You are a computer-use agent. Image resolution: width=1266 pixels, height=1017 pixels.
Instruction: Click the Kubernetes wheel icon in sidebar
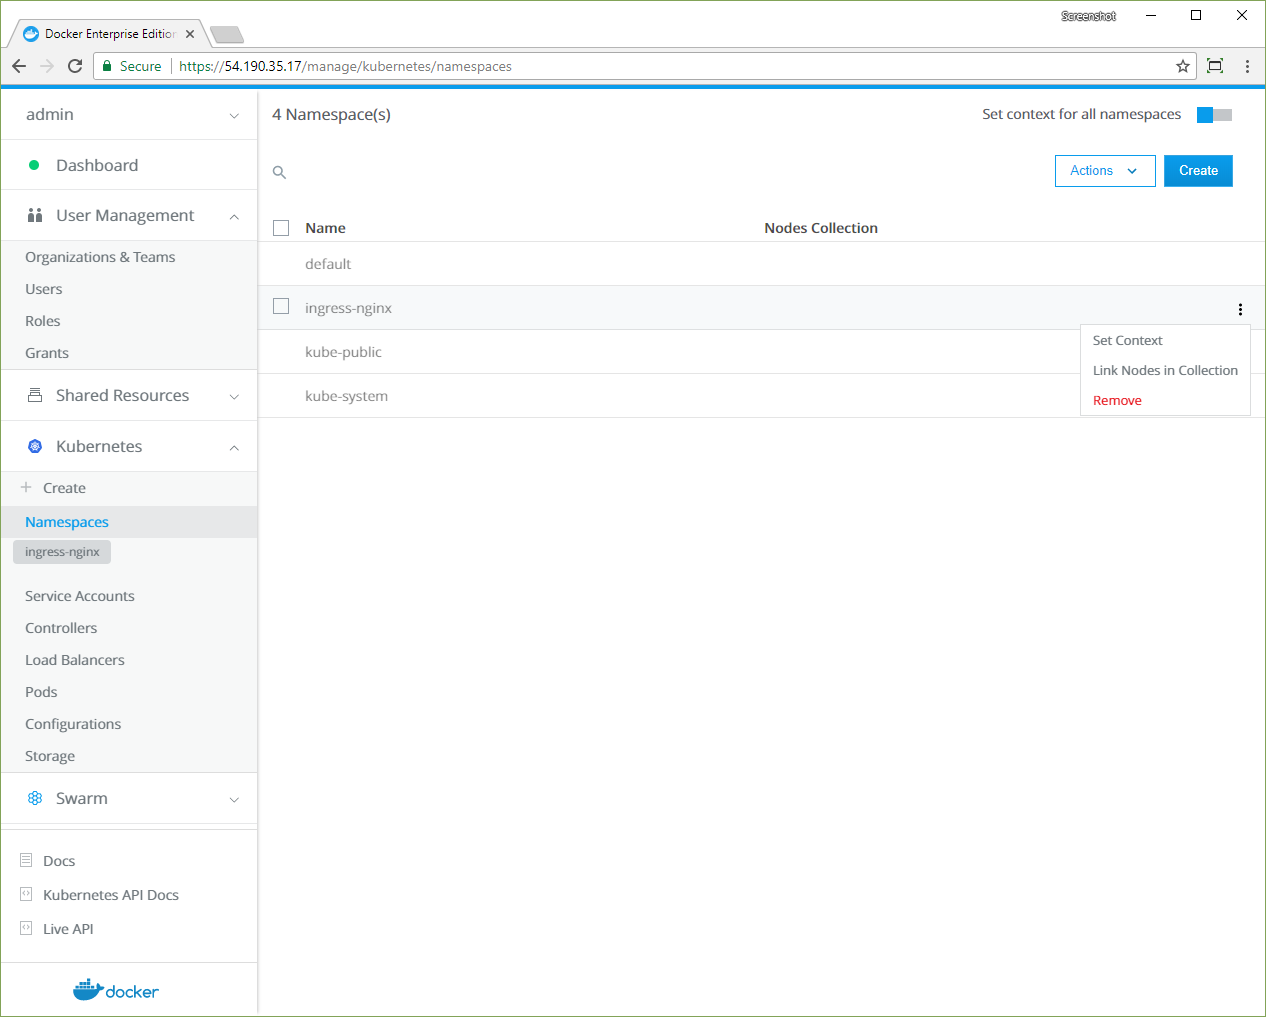[35, 447]
